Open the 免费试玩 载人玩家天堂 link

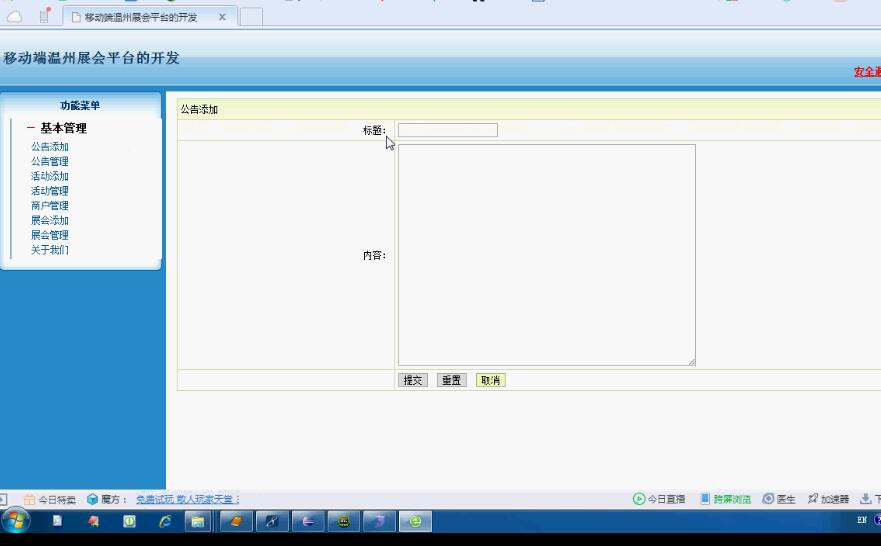point(188,499)
